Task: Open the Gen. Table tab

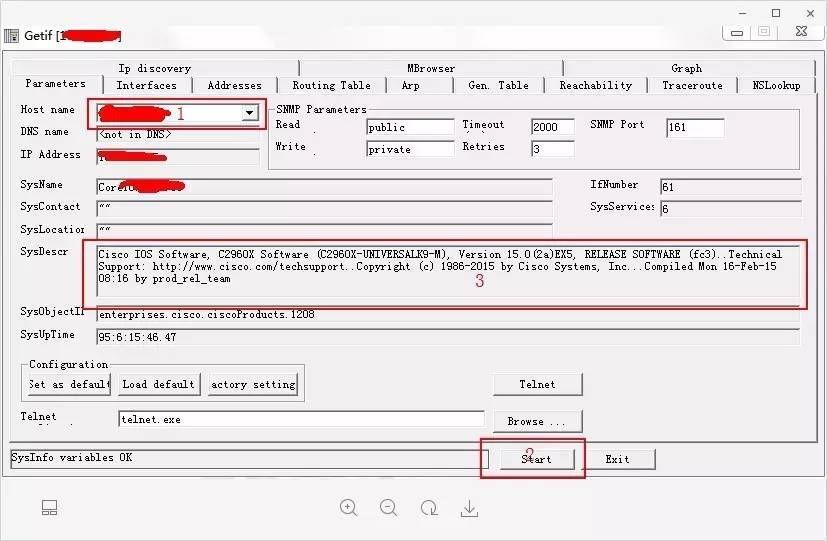Action: click(498, 85)
